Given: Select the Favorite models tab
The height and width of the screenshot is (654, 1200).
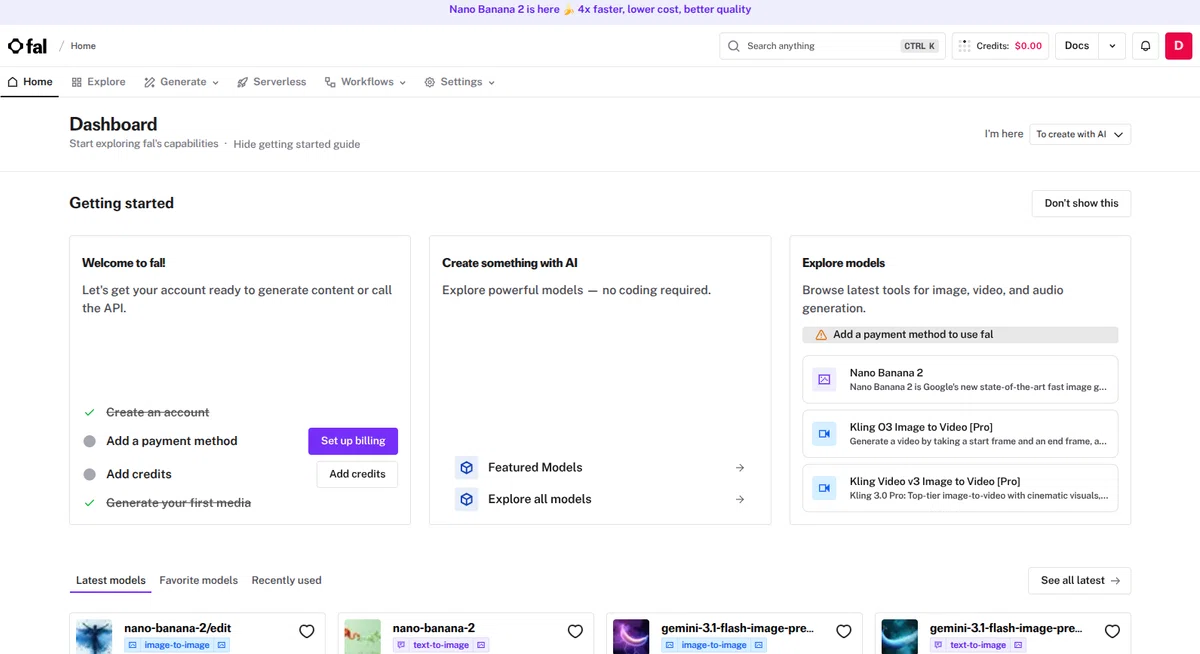Looking at the screenshot, I should [199, 580].
